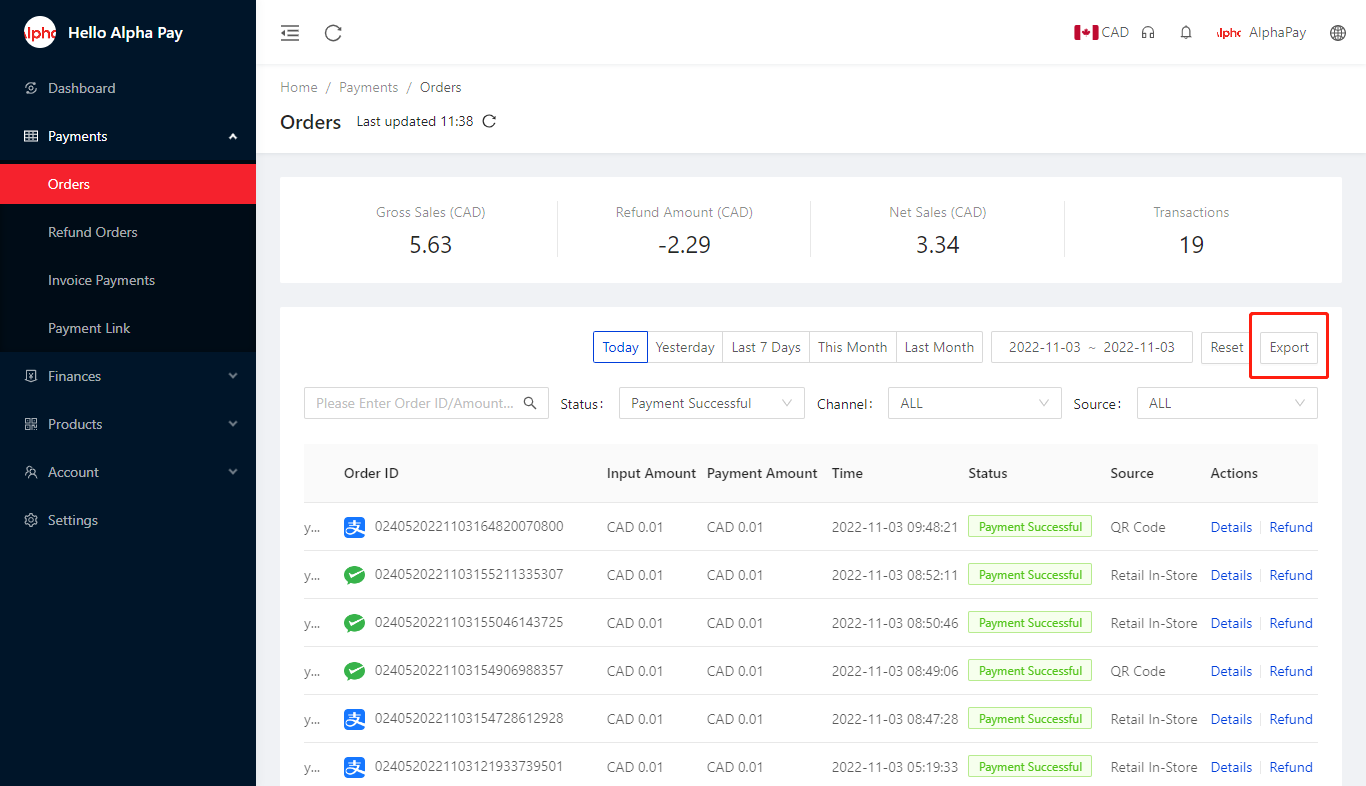Click the page reload icon in top bar

334,33
